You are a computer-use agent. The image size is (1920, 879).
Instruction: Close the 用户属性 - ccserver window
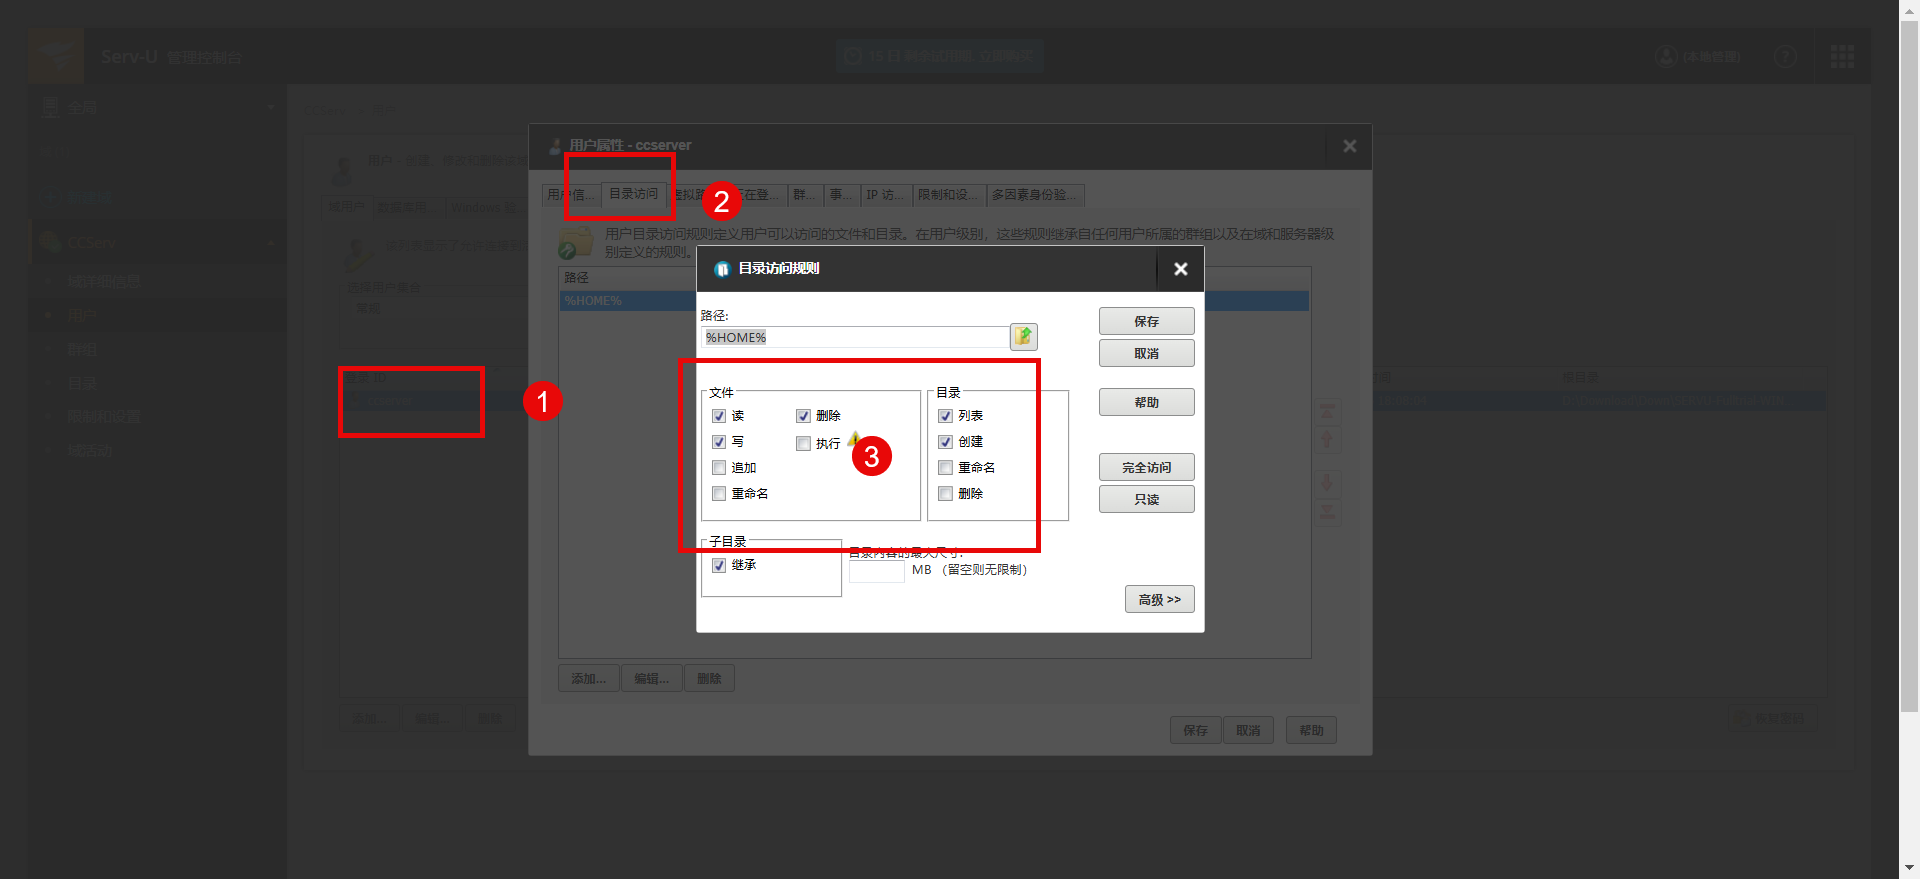point(1349,146)
